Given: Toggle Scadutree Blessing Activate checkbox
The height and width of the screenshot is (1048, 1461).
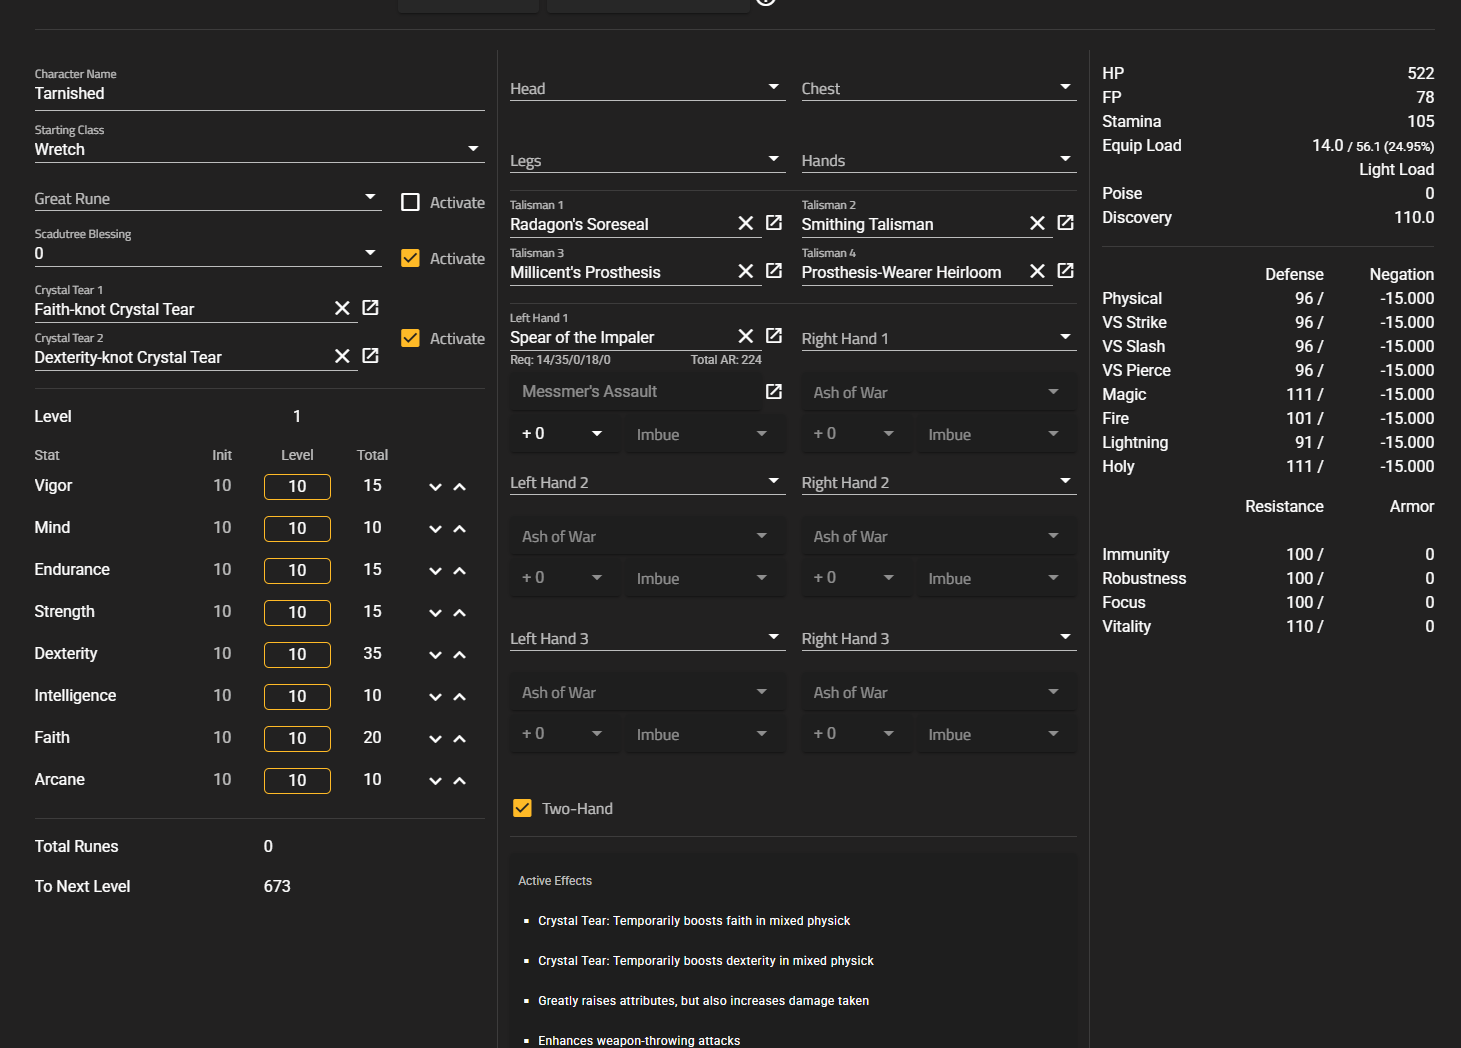Looking at the screenshot, I should [x=410, y=258].
